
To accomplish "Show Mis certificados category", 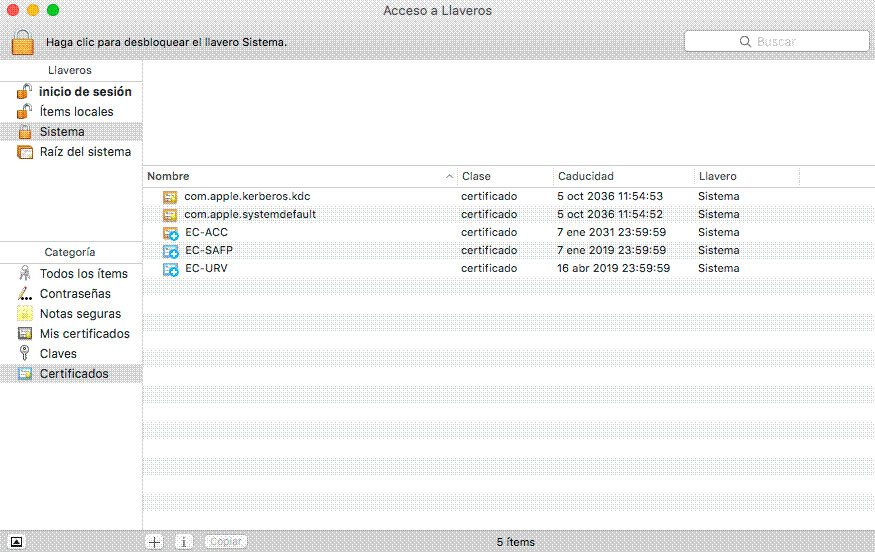I will click(x=85, y=334).
